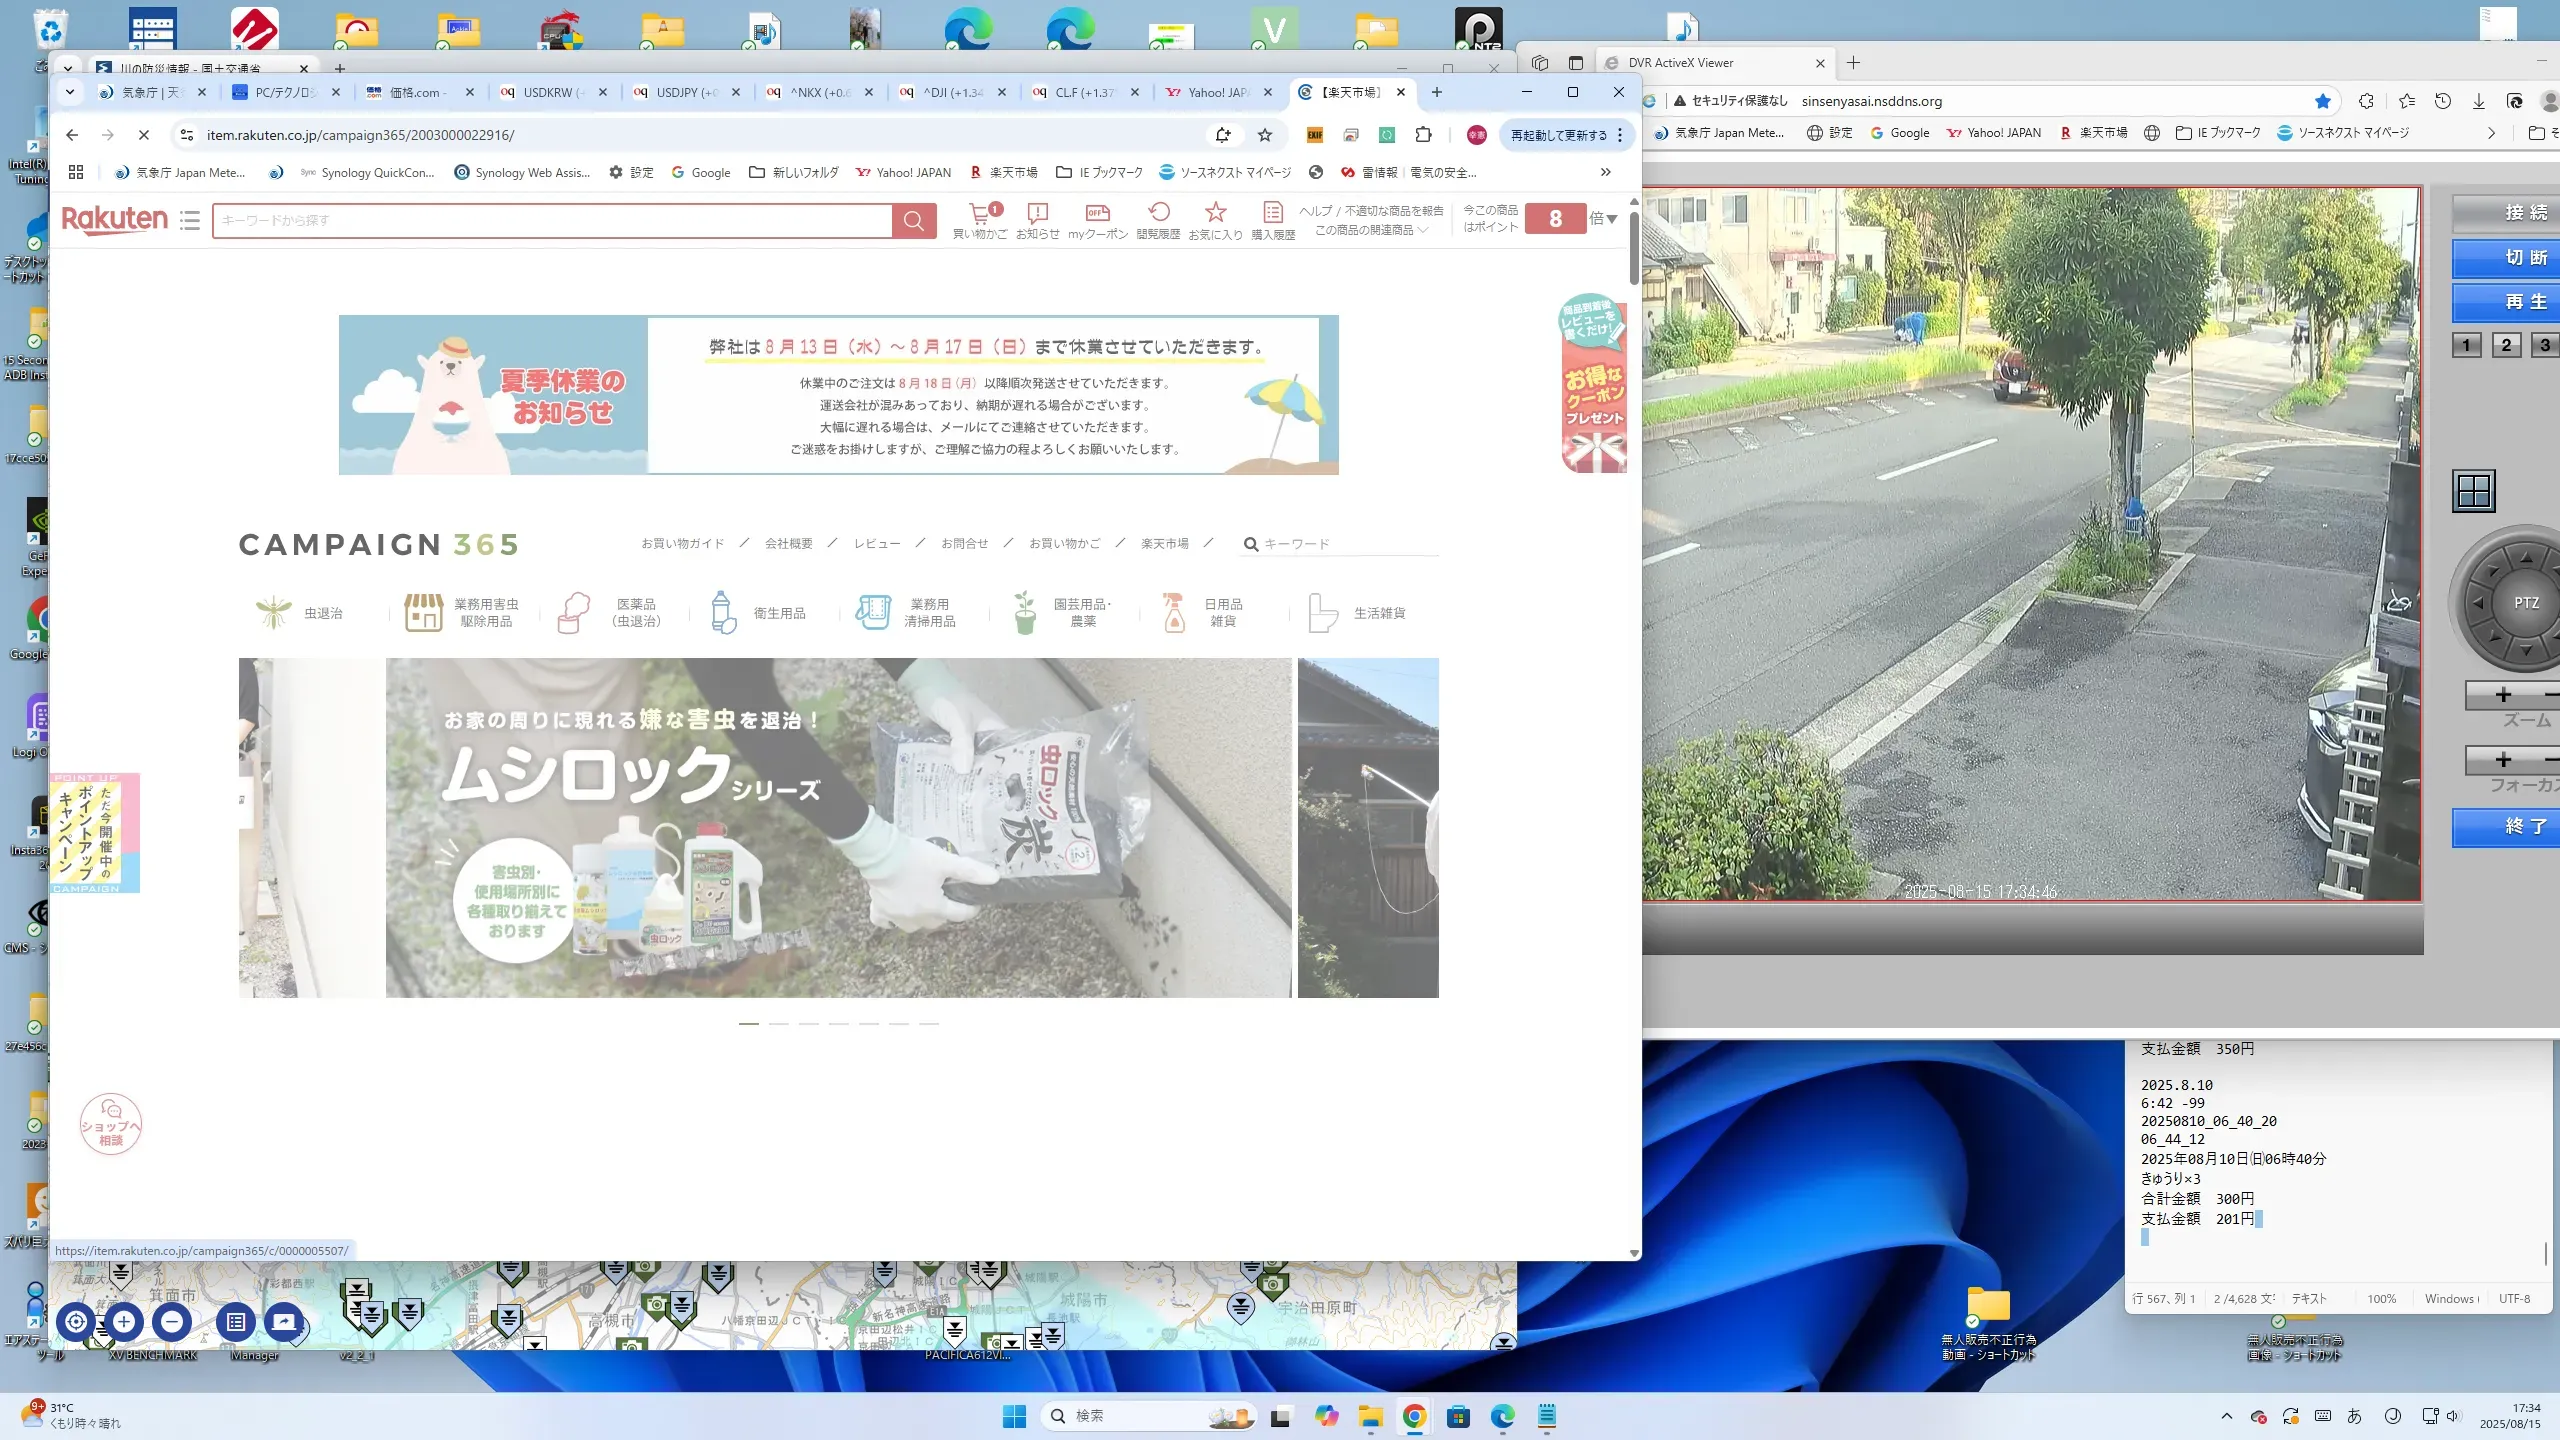
Task: Click the Rakuten shopping cart icon
Action: (980, 214)
